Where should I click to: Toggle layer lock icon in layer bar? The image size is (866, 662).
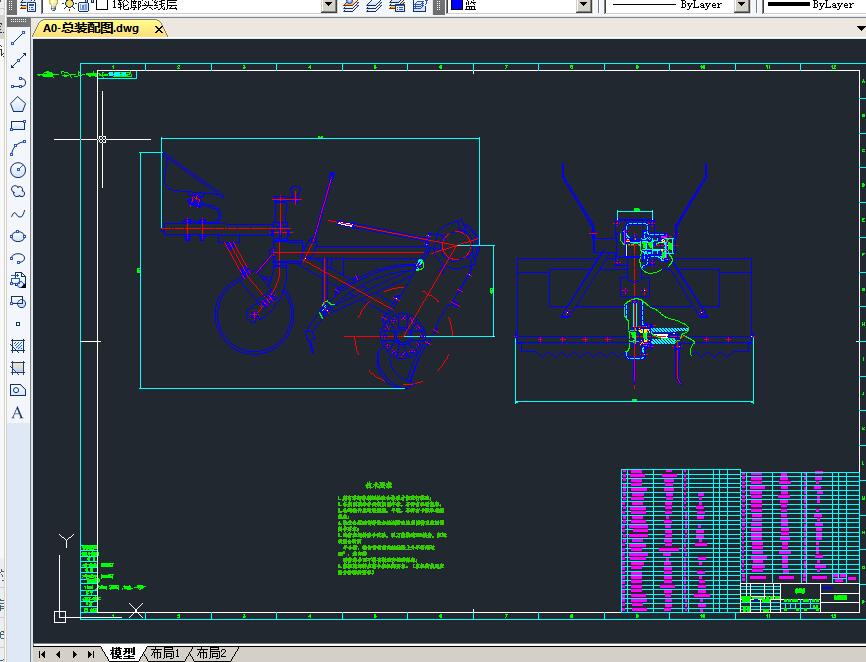(85, 5)
